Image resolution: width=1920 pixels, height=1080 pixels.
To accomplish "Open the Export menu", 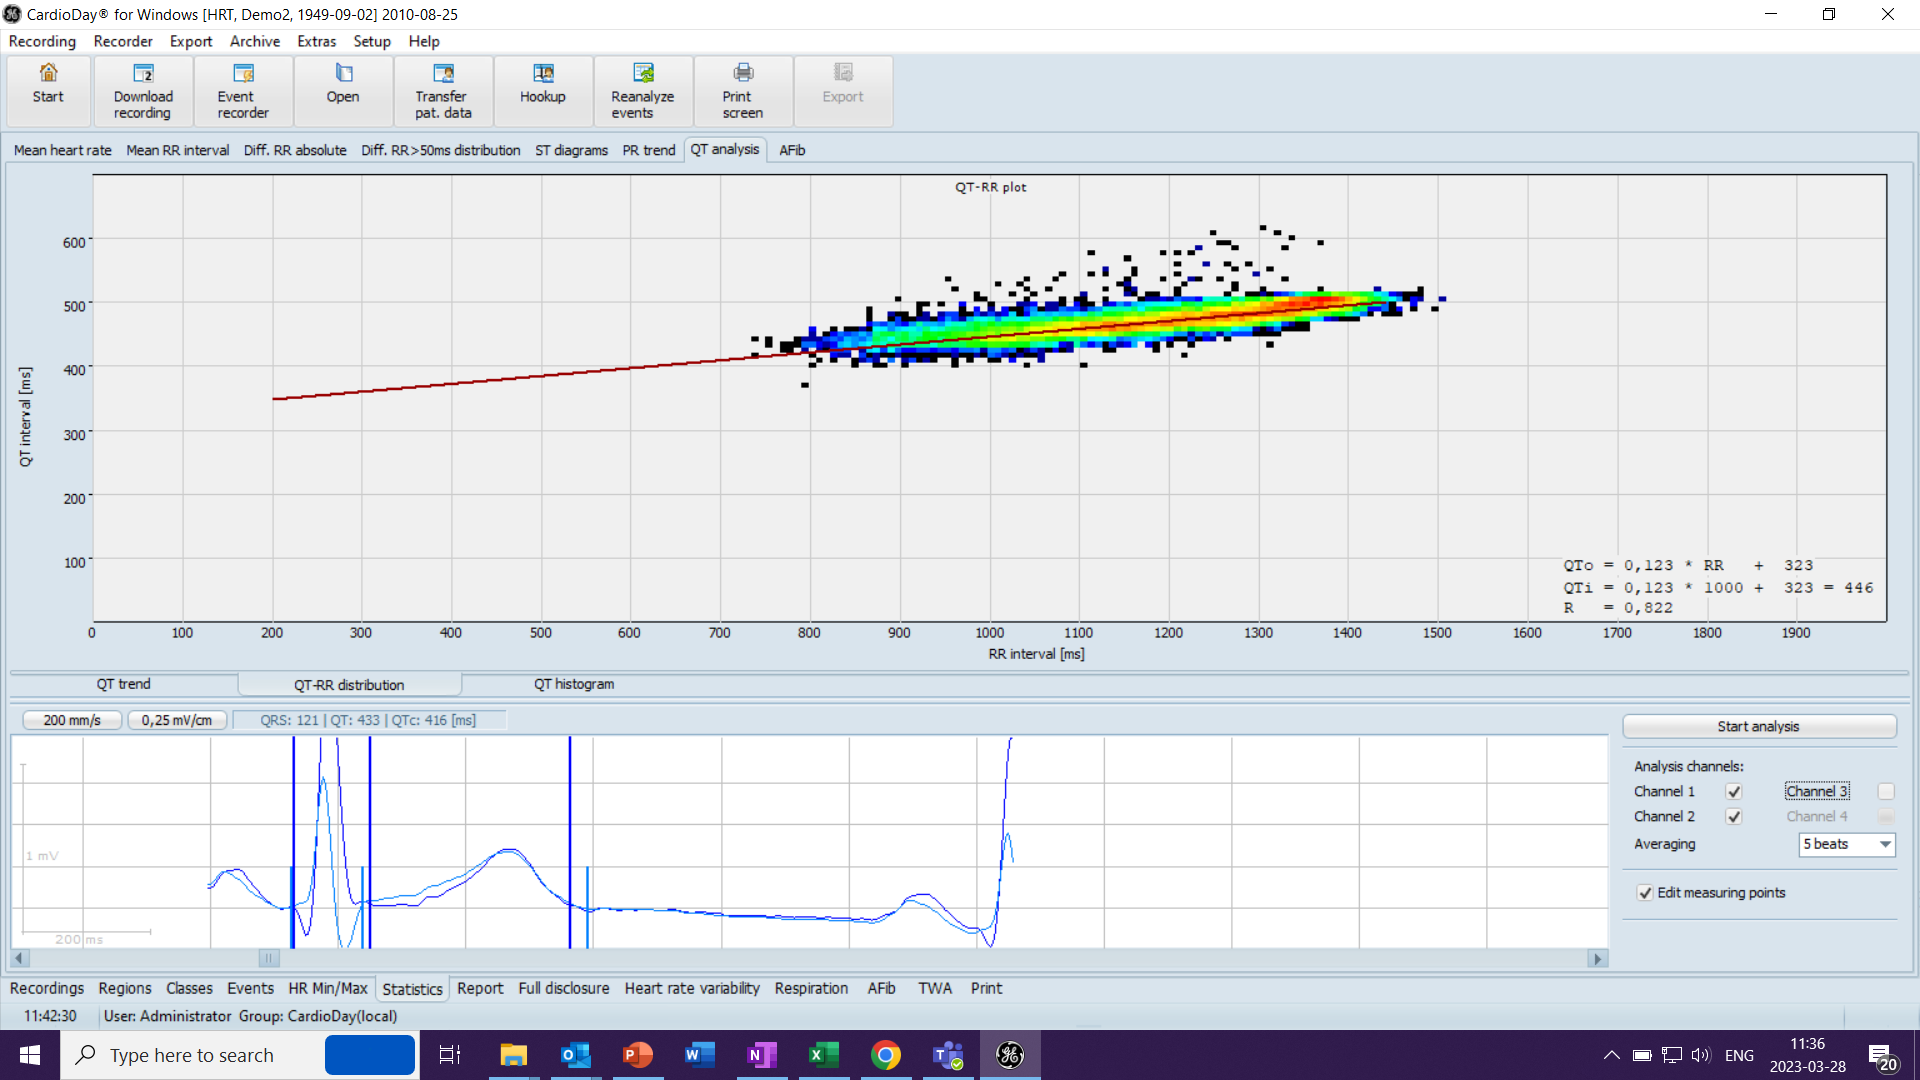I will click(191, 41).
